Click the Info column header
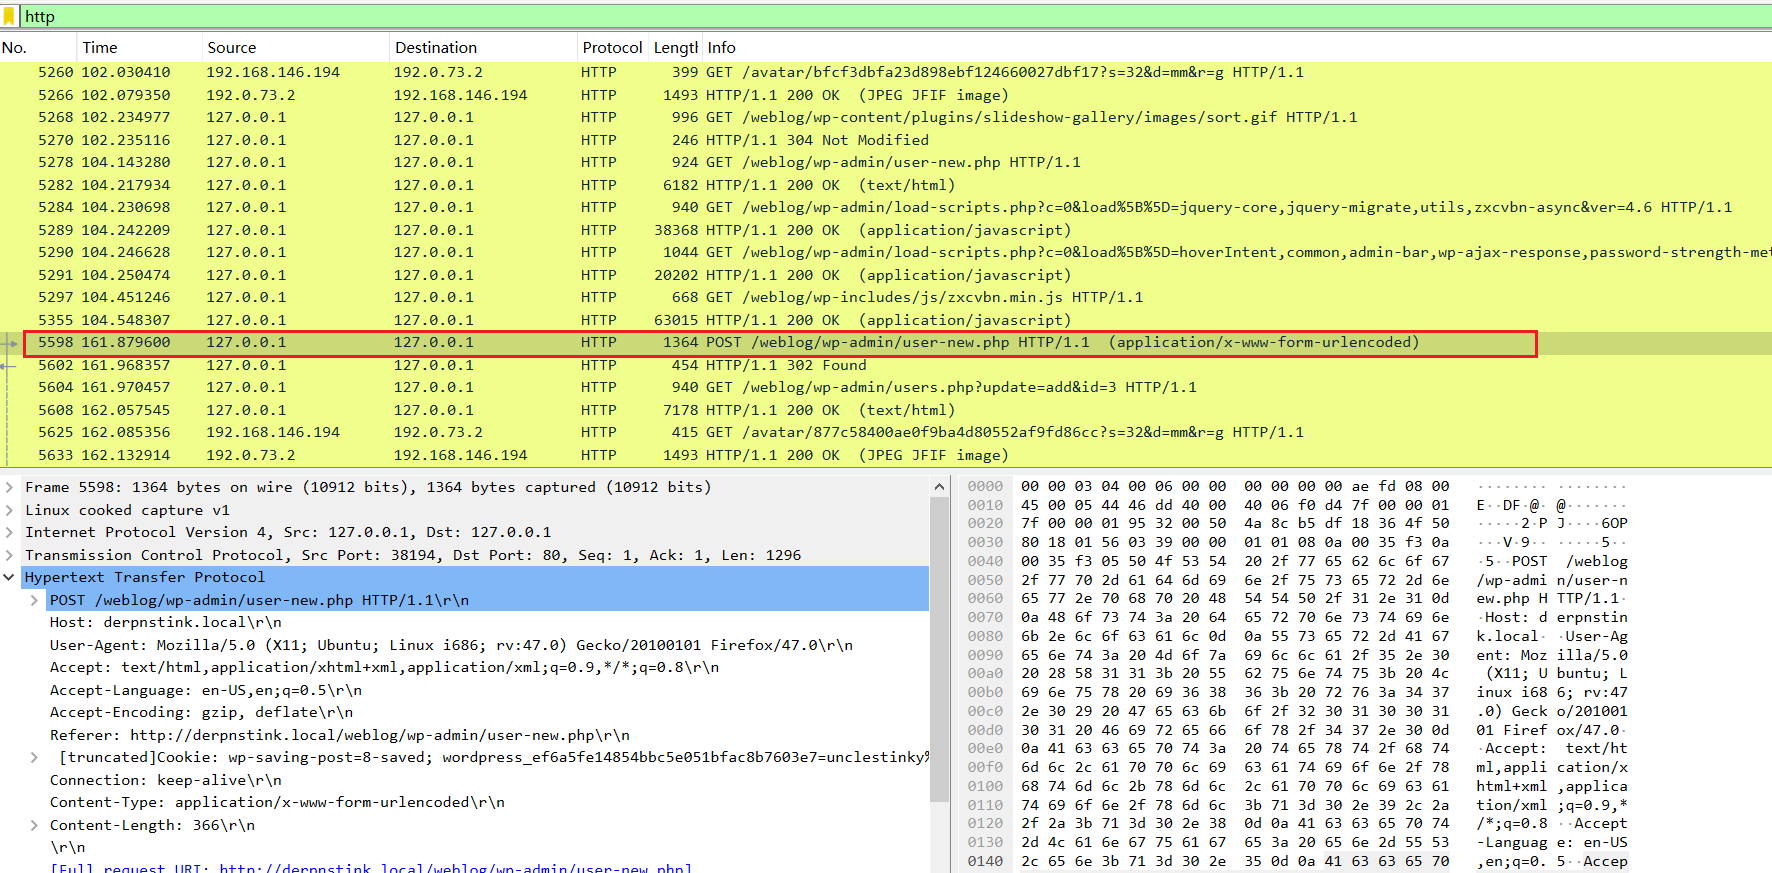 (1236, 48)
